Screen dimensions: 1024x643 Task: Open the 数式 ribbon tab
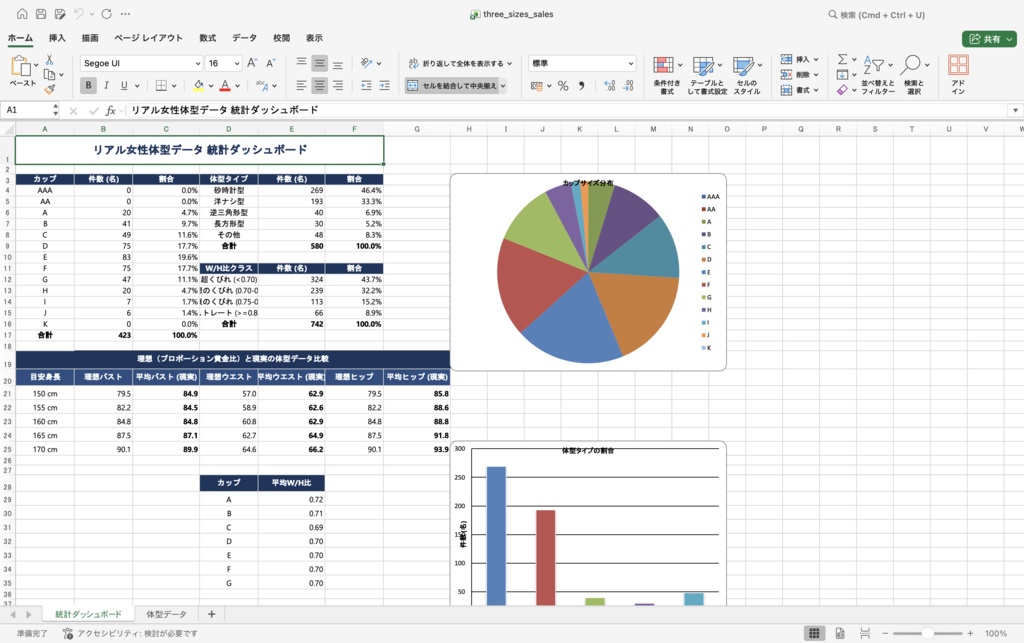[x=208, y=38]
